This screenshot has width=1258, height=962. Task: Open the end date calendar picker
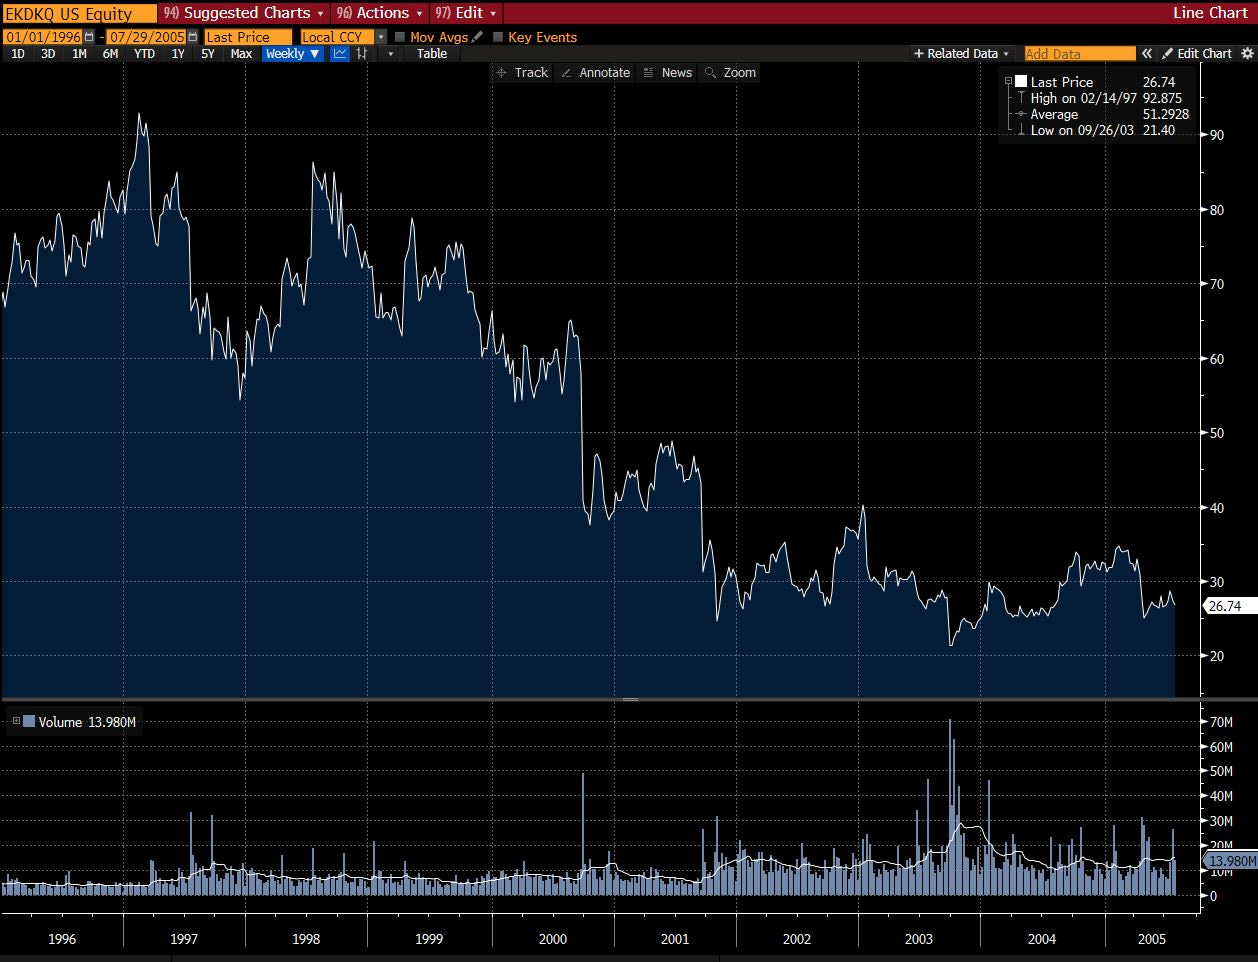point(192,37)
